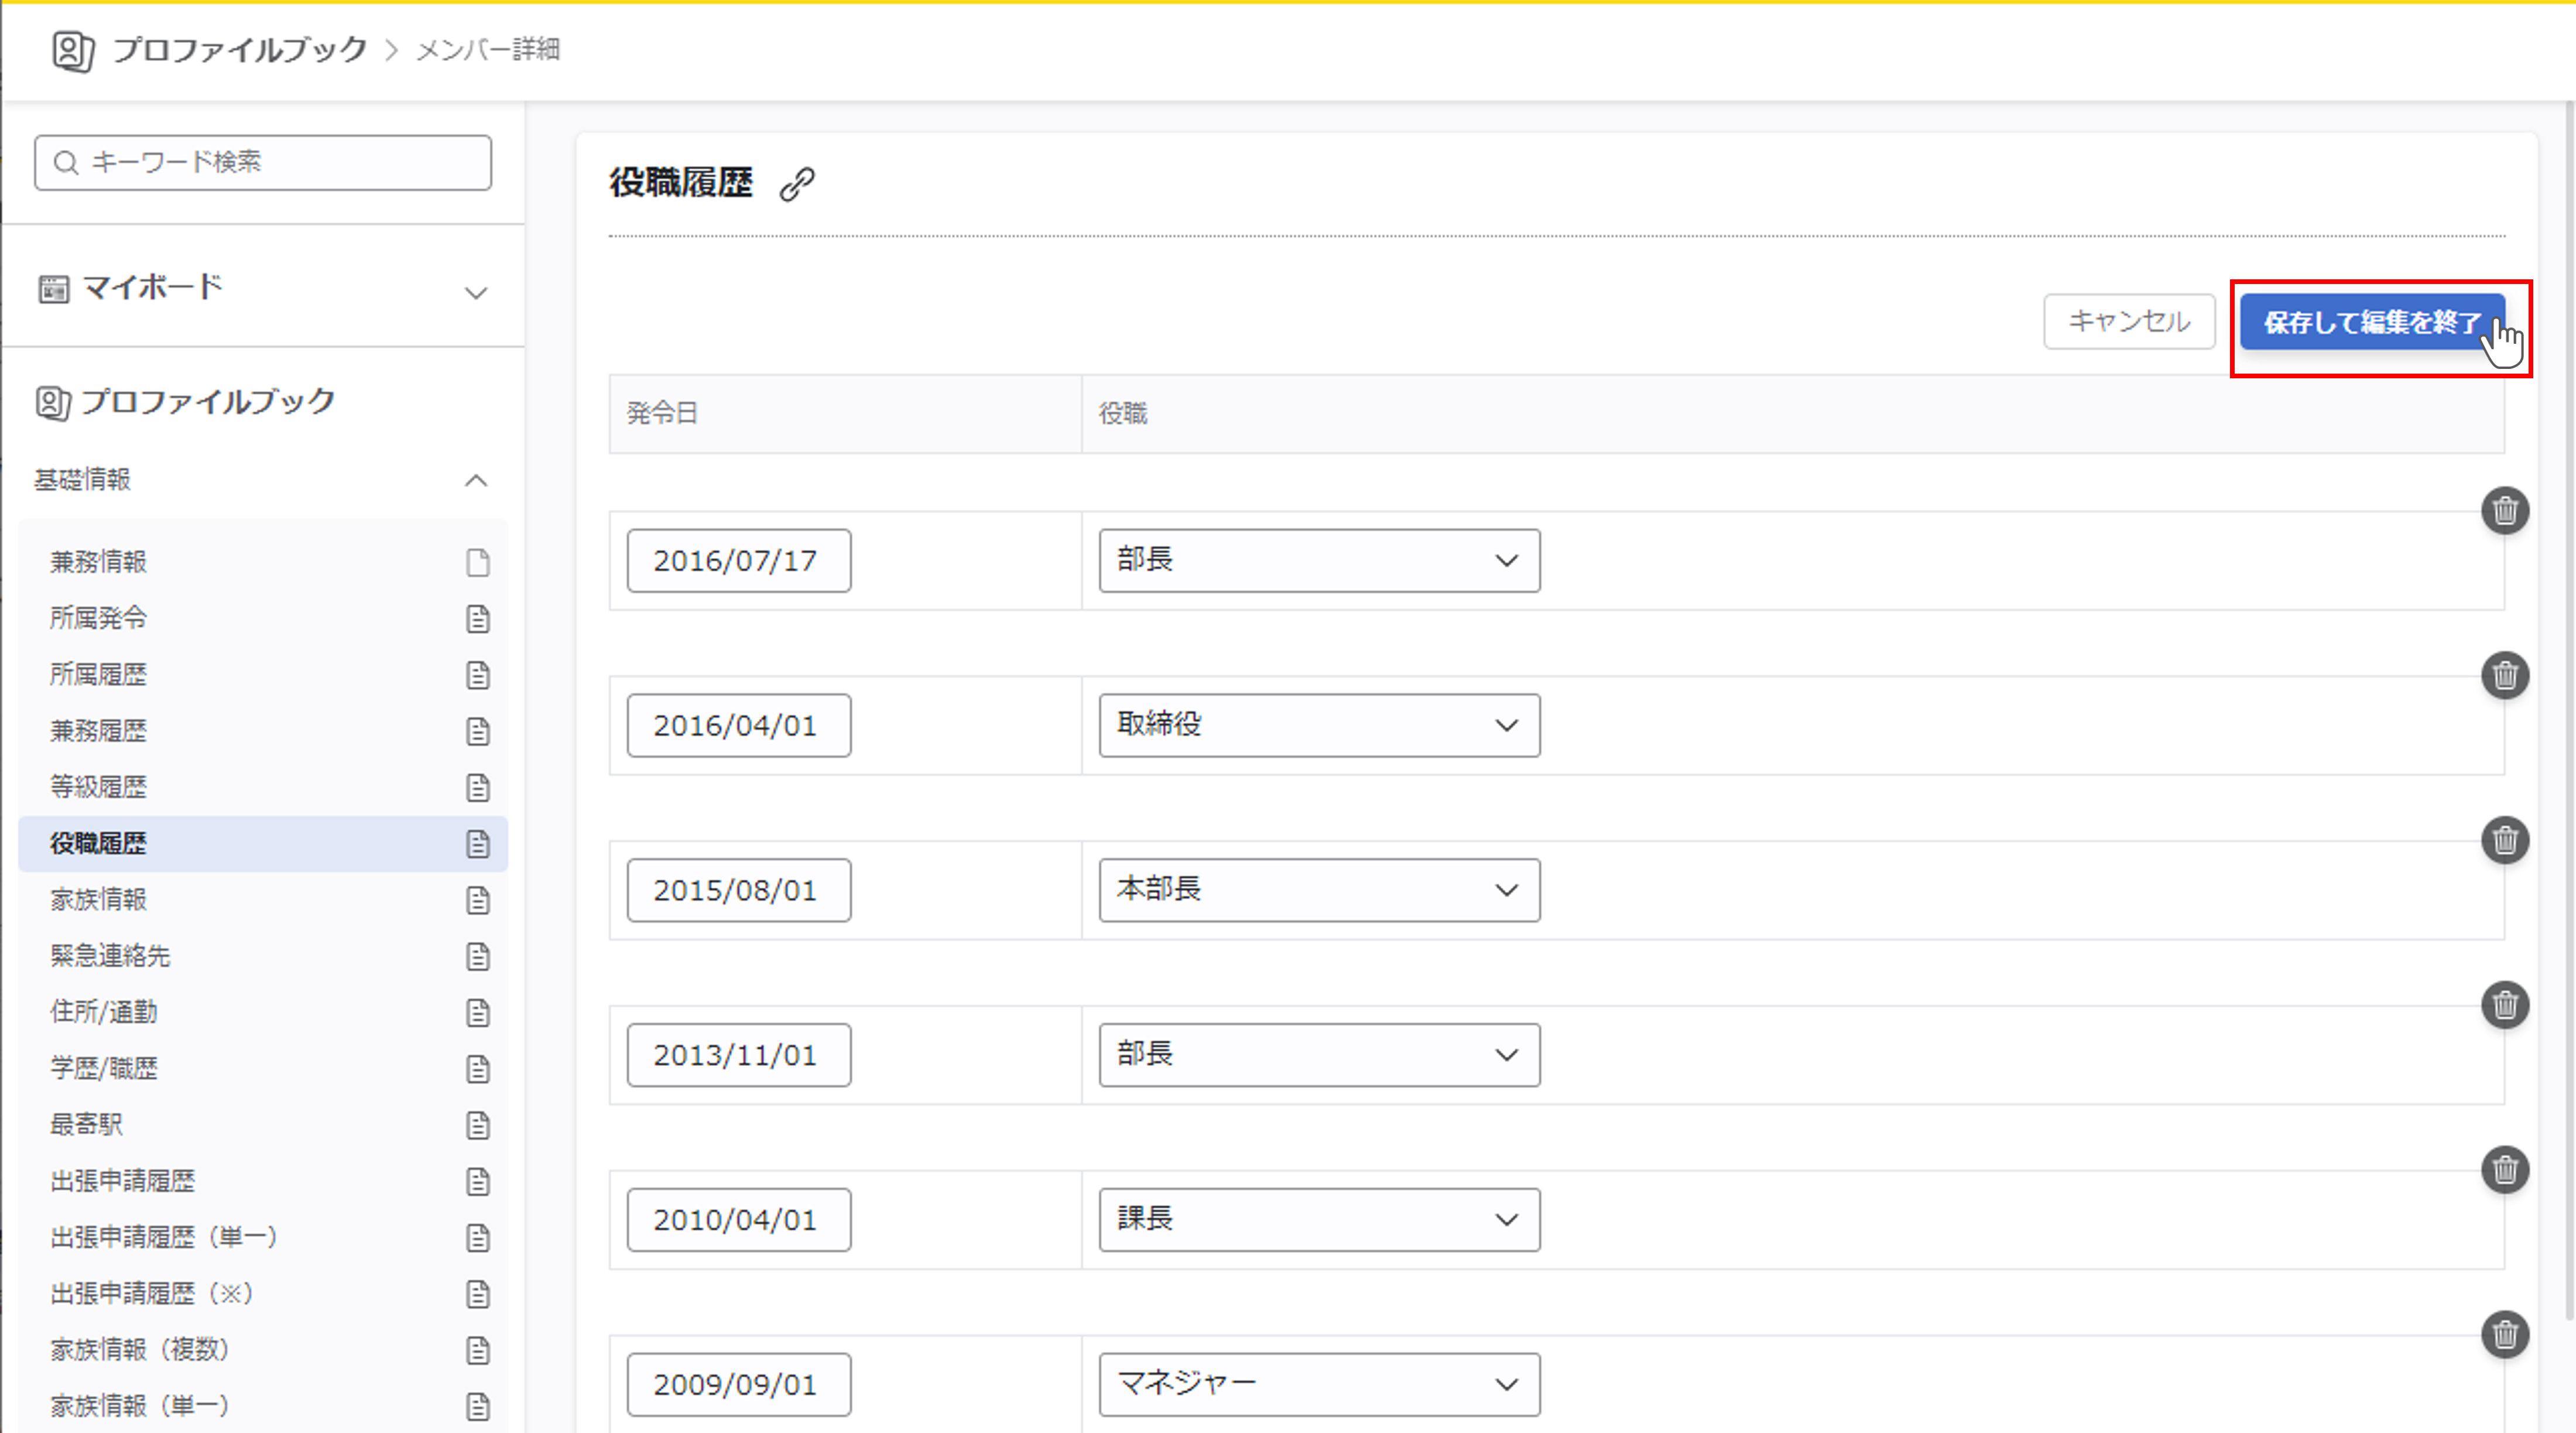Collapse the 基礎情報 section
Screen dimensions: 2576x1433
[476, 481]
